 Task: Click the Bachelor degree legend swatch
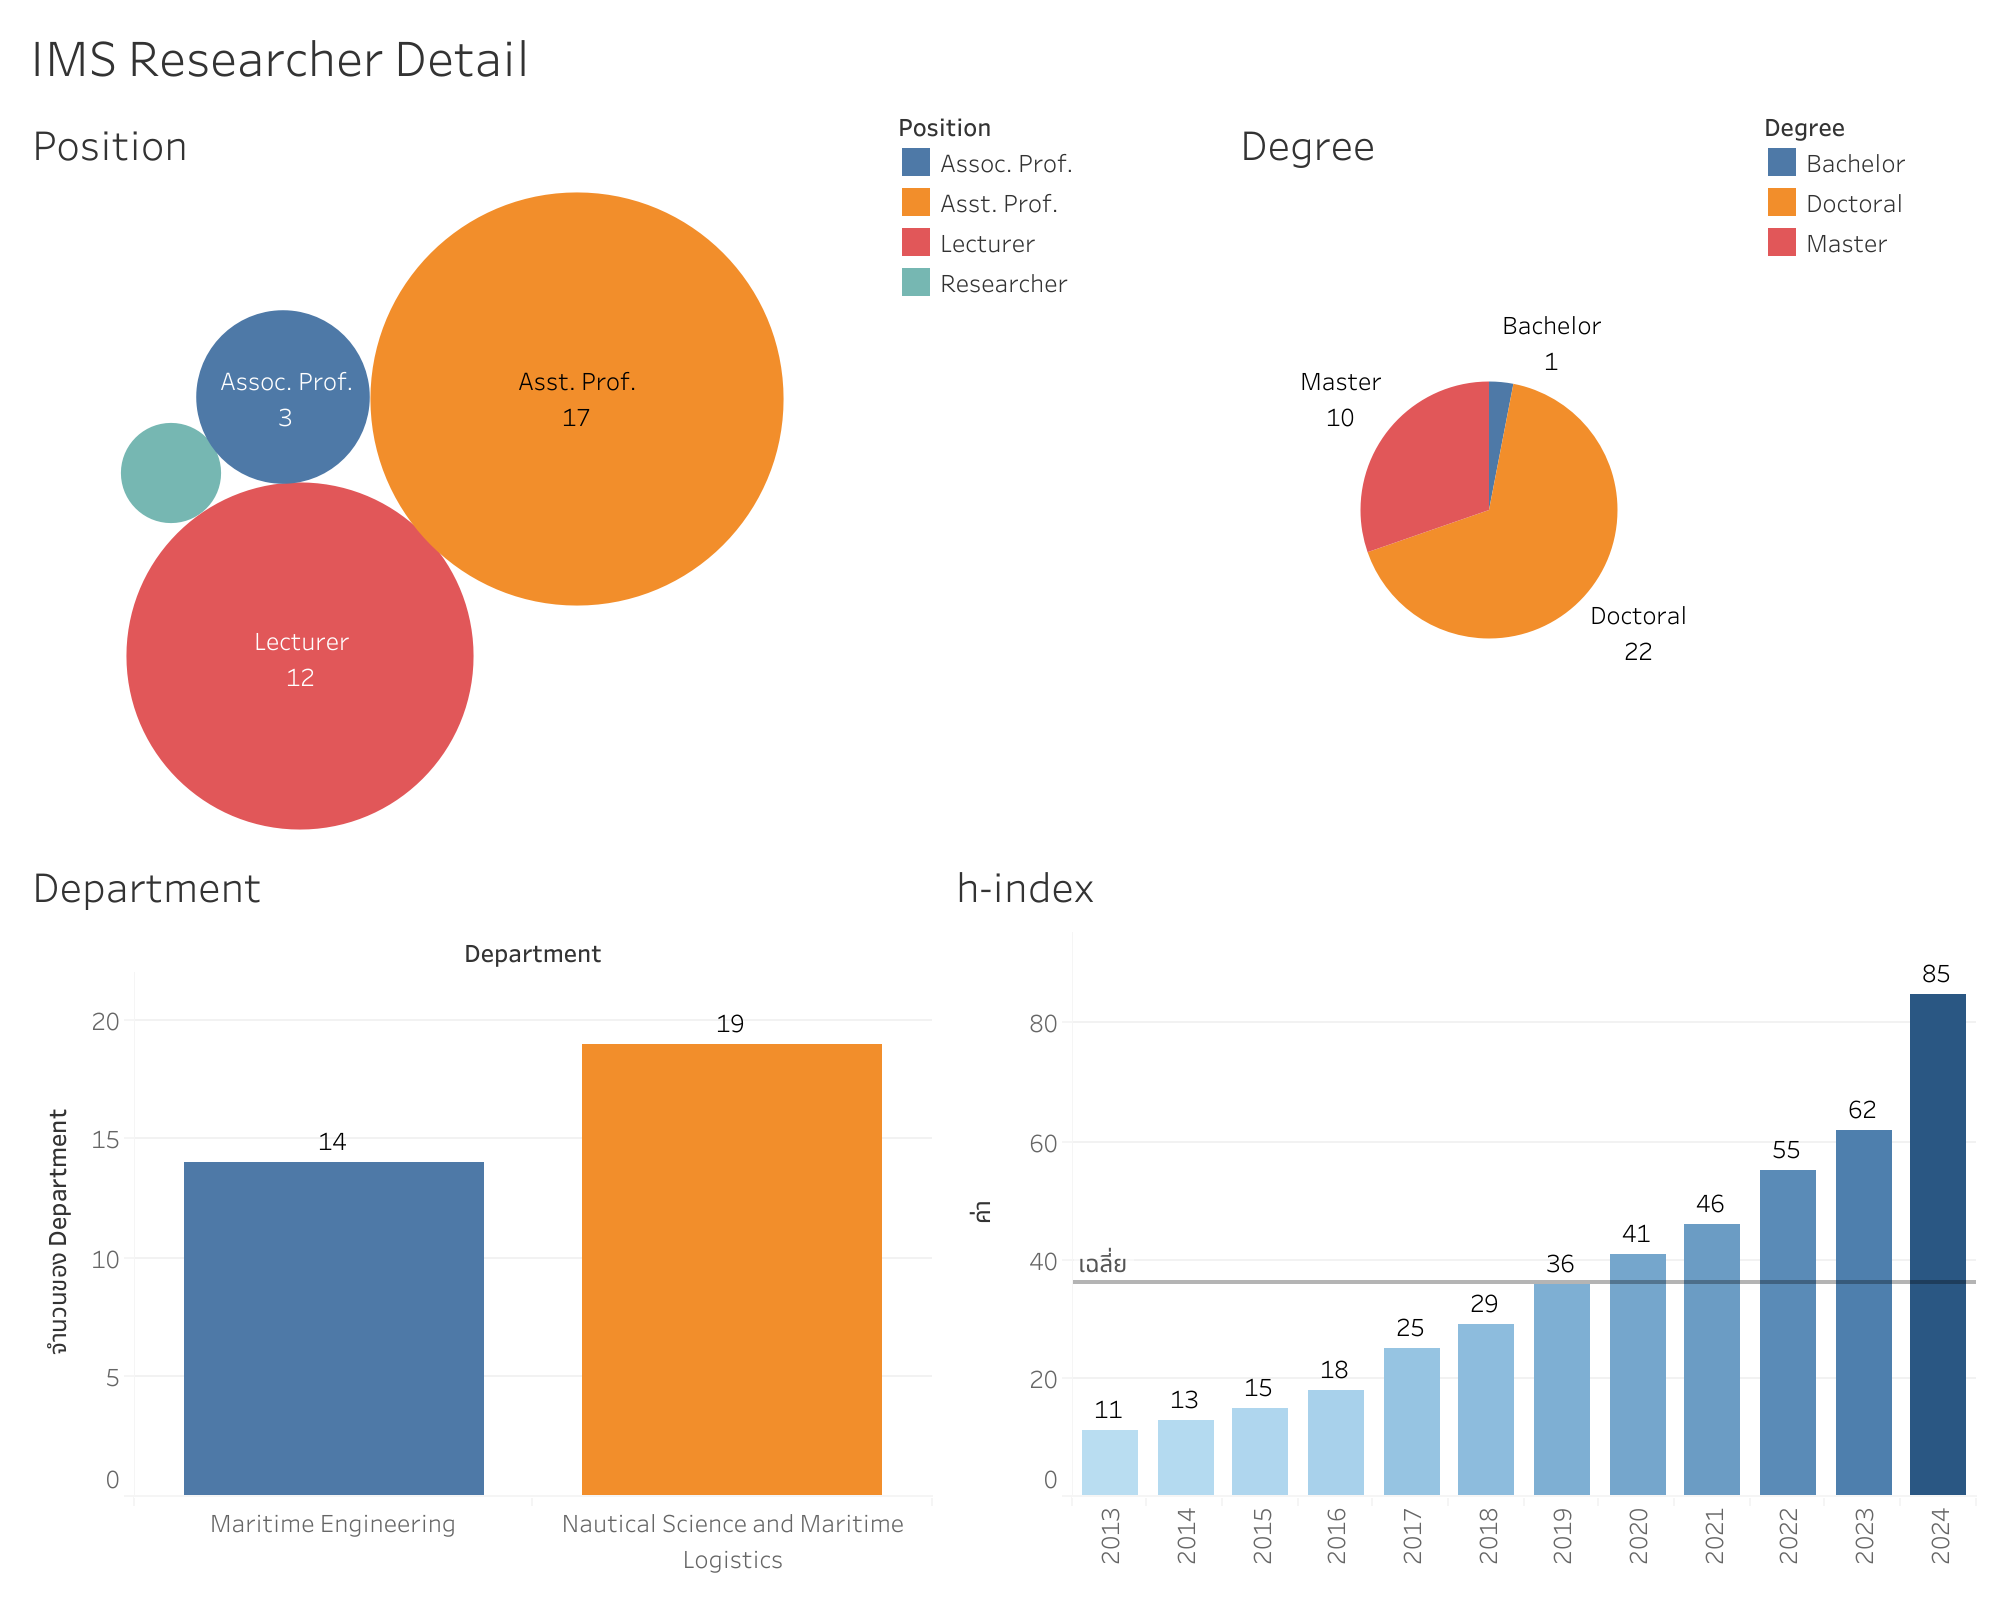point(1781,163)
